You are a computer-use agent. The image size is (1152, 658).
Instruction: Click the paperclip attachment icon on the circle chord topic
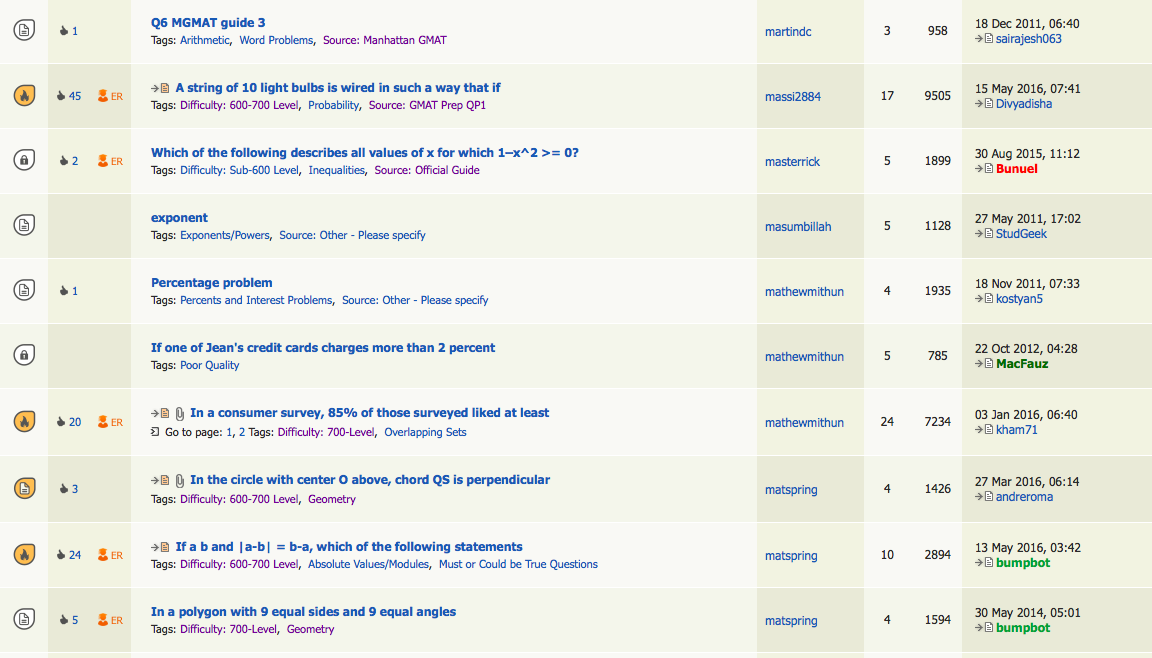coord(180,480)
